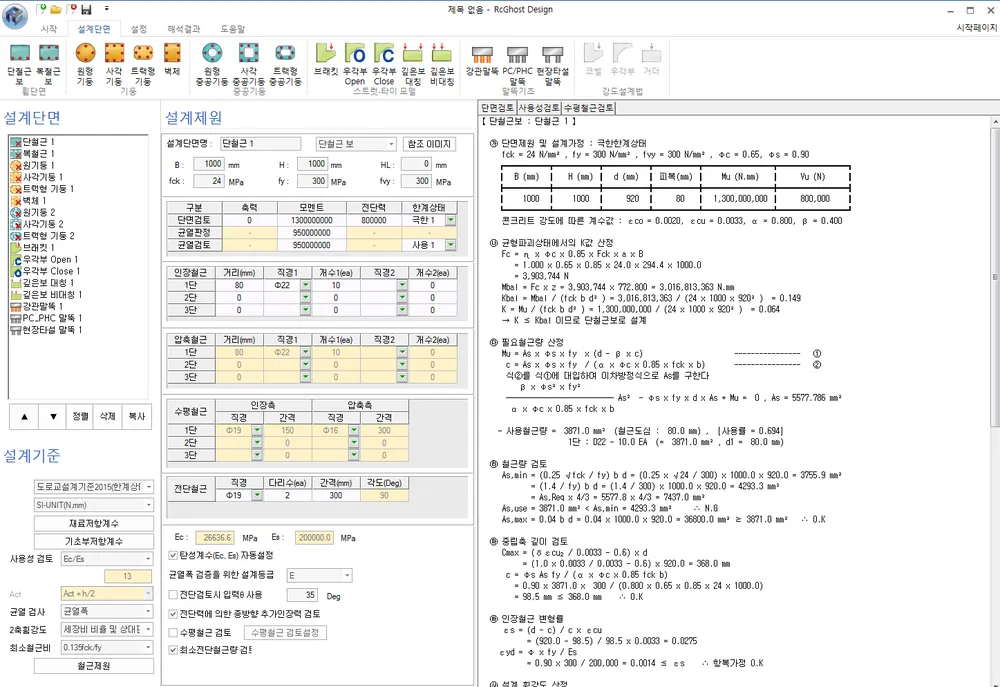Open the 설정 ribbon tab

click(x=139, y=29)
